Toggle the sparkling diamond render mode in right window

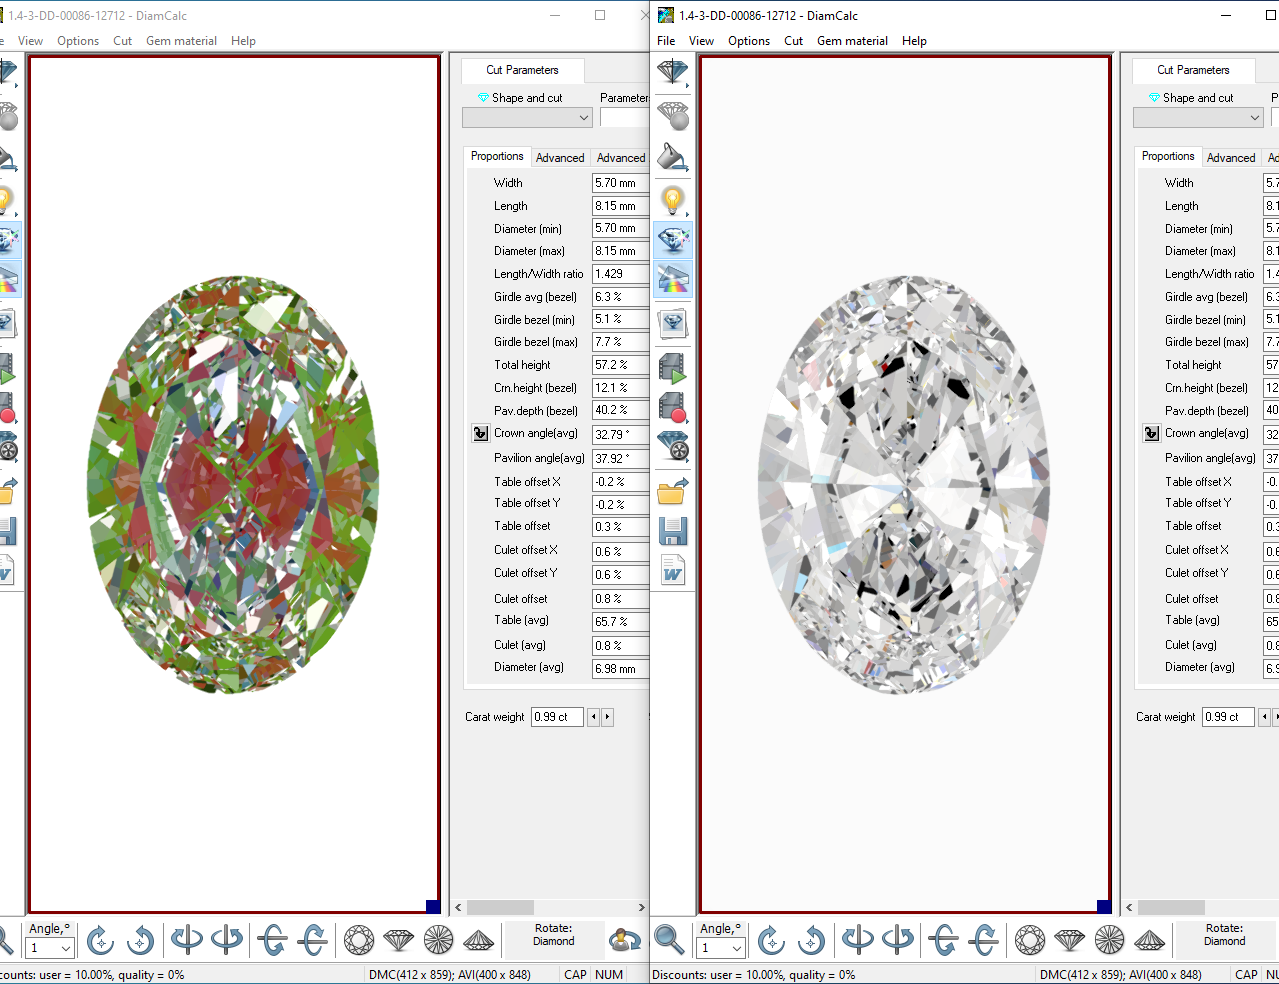click(673, 240)
